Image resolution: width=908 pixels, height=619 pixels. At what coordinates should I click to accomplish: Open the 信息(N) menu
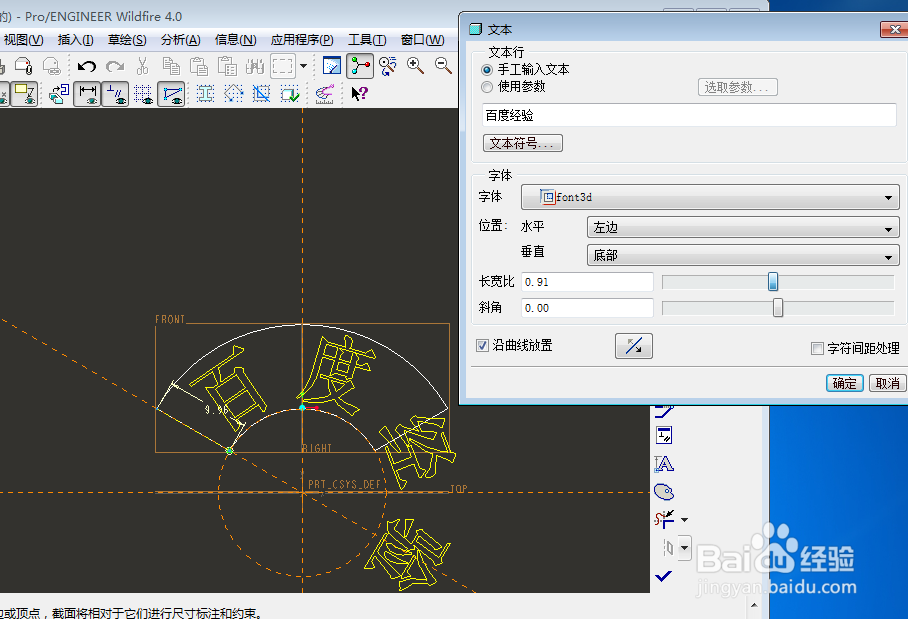click(235, 40)
